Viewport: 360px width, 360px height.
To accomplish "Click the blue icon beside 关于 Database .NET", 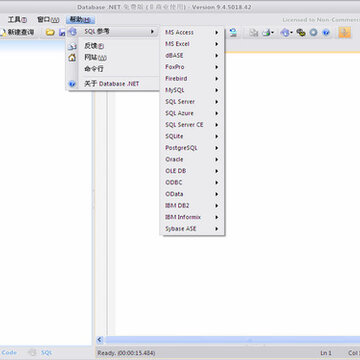I will click(x=72, y=84).
